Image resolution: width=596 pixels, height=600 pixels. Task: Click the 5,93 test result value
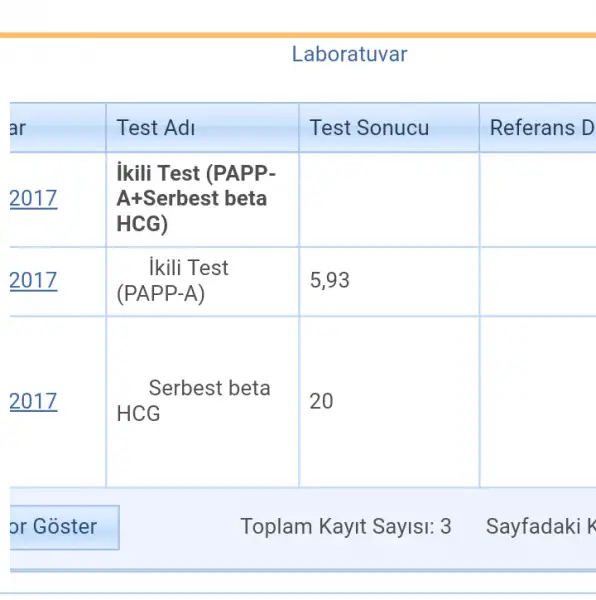point(330,280)
